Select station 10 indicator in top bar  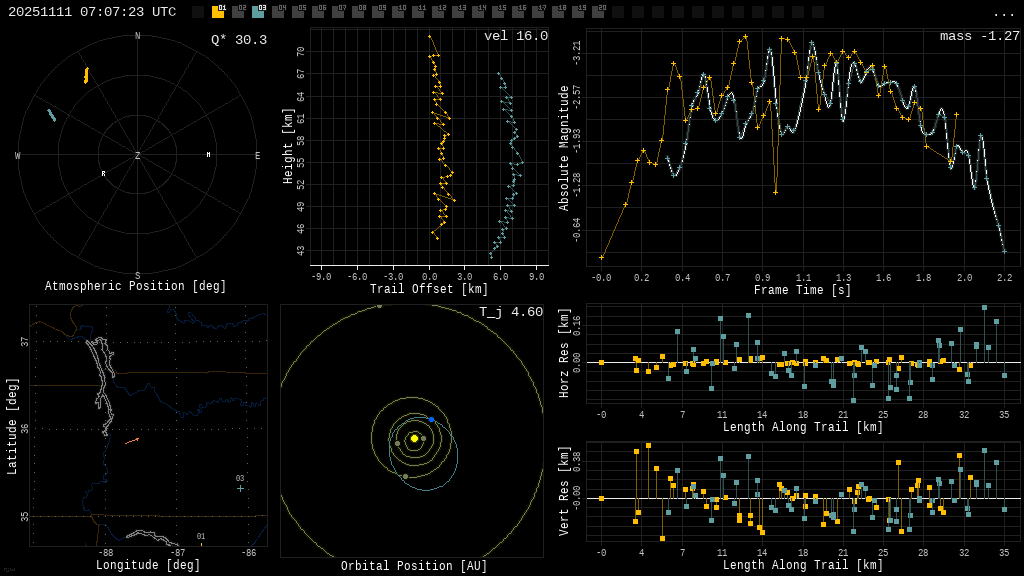pyautogui.click(x=398, y=12)
